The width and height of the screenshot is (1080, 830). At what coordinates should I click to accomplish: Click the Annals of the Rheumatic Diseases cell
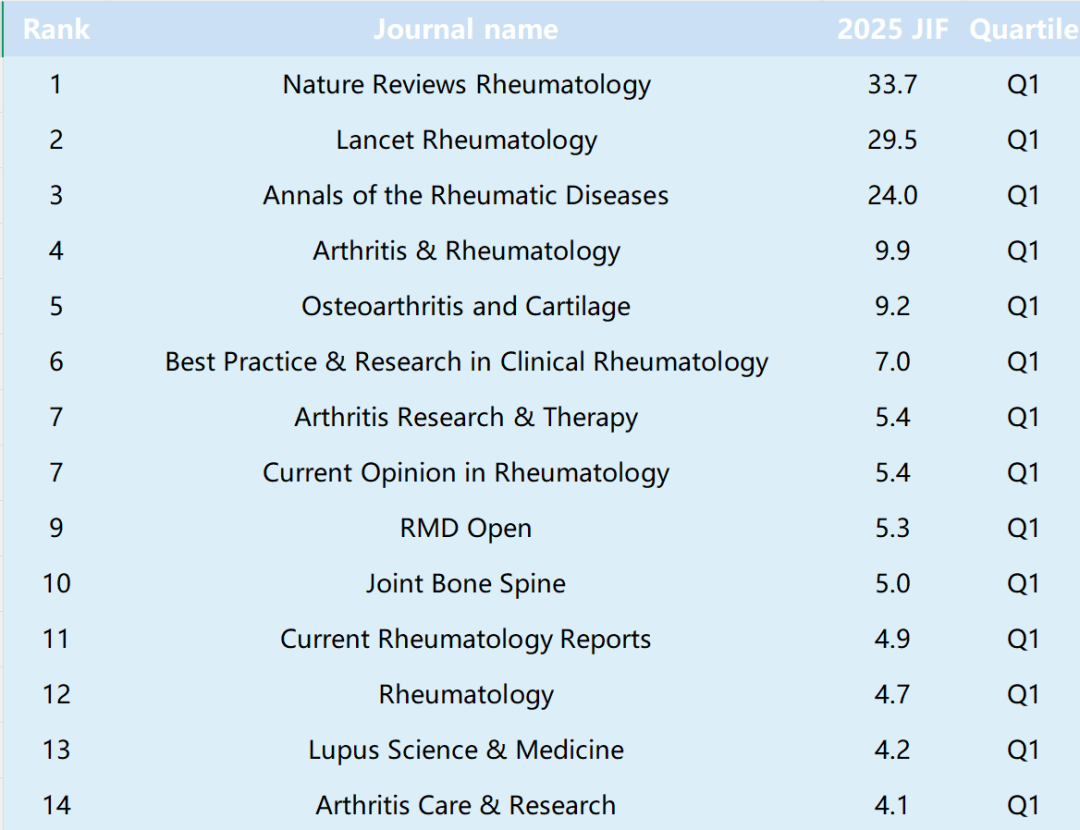(x=466, y=196)
